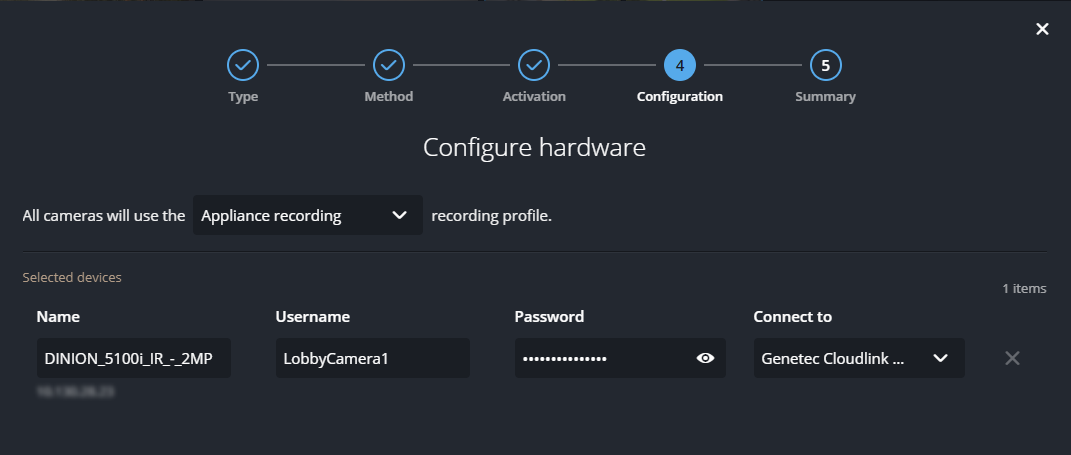Click the Name field containing DINION_5100i_IR_-_2MP
The height and width of the screenshot is (455, 1071).
click(134, 358)
